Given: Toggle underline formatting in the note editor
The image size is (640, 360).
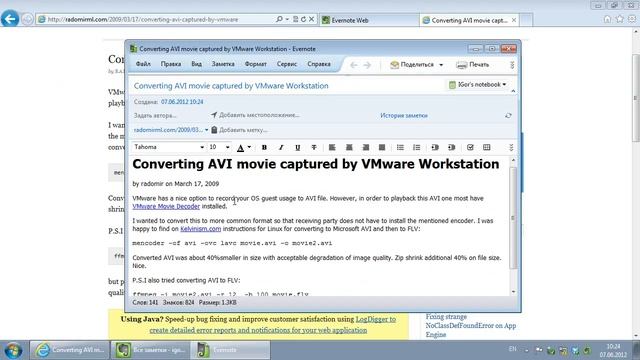Looking at the screenshot, I should (298, 147).
